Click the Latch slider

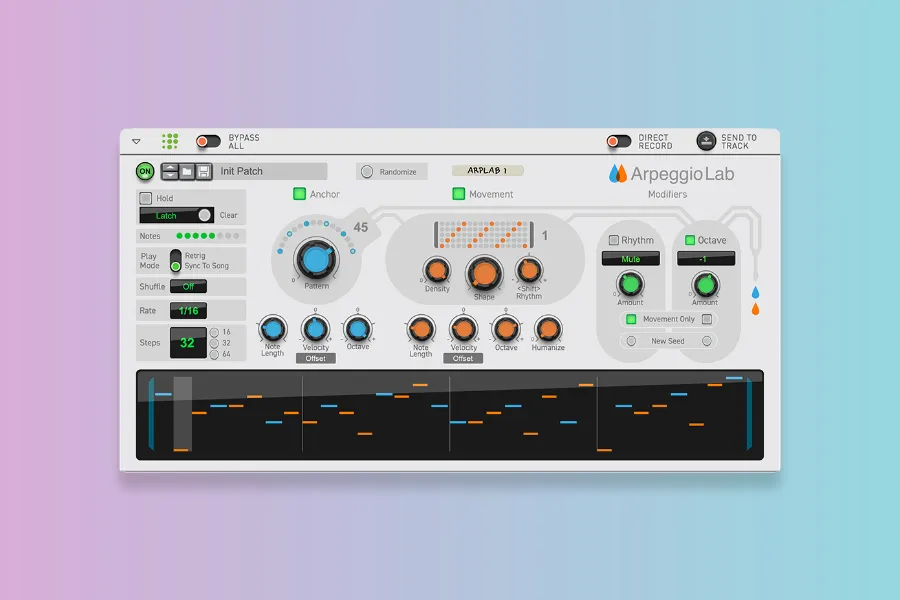176,215
